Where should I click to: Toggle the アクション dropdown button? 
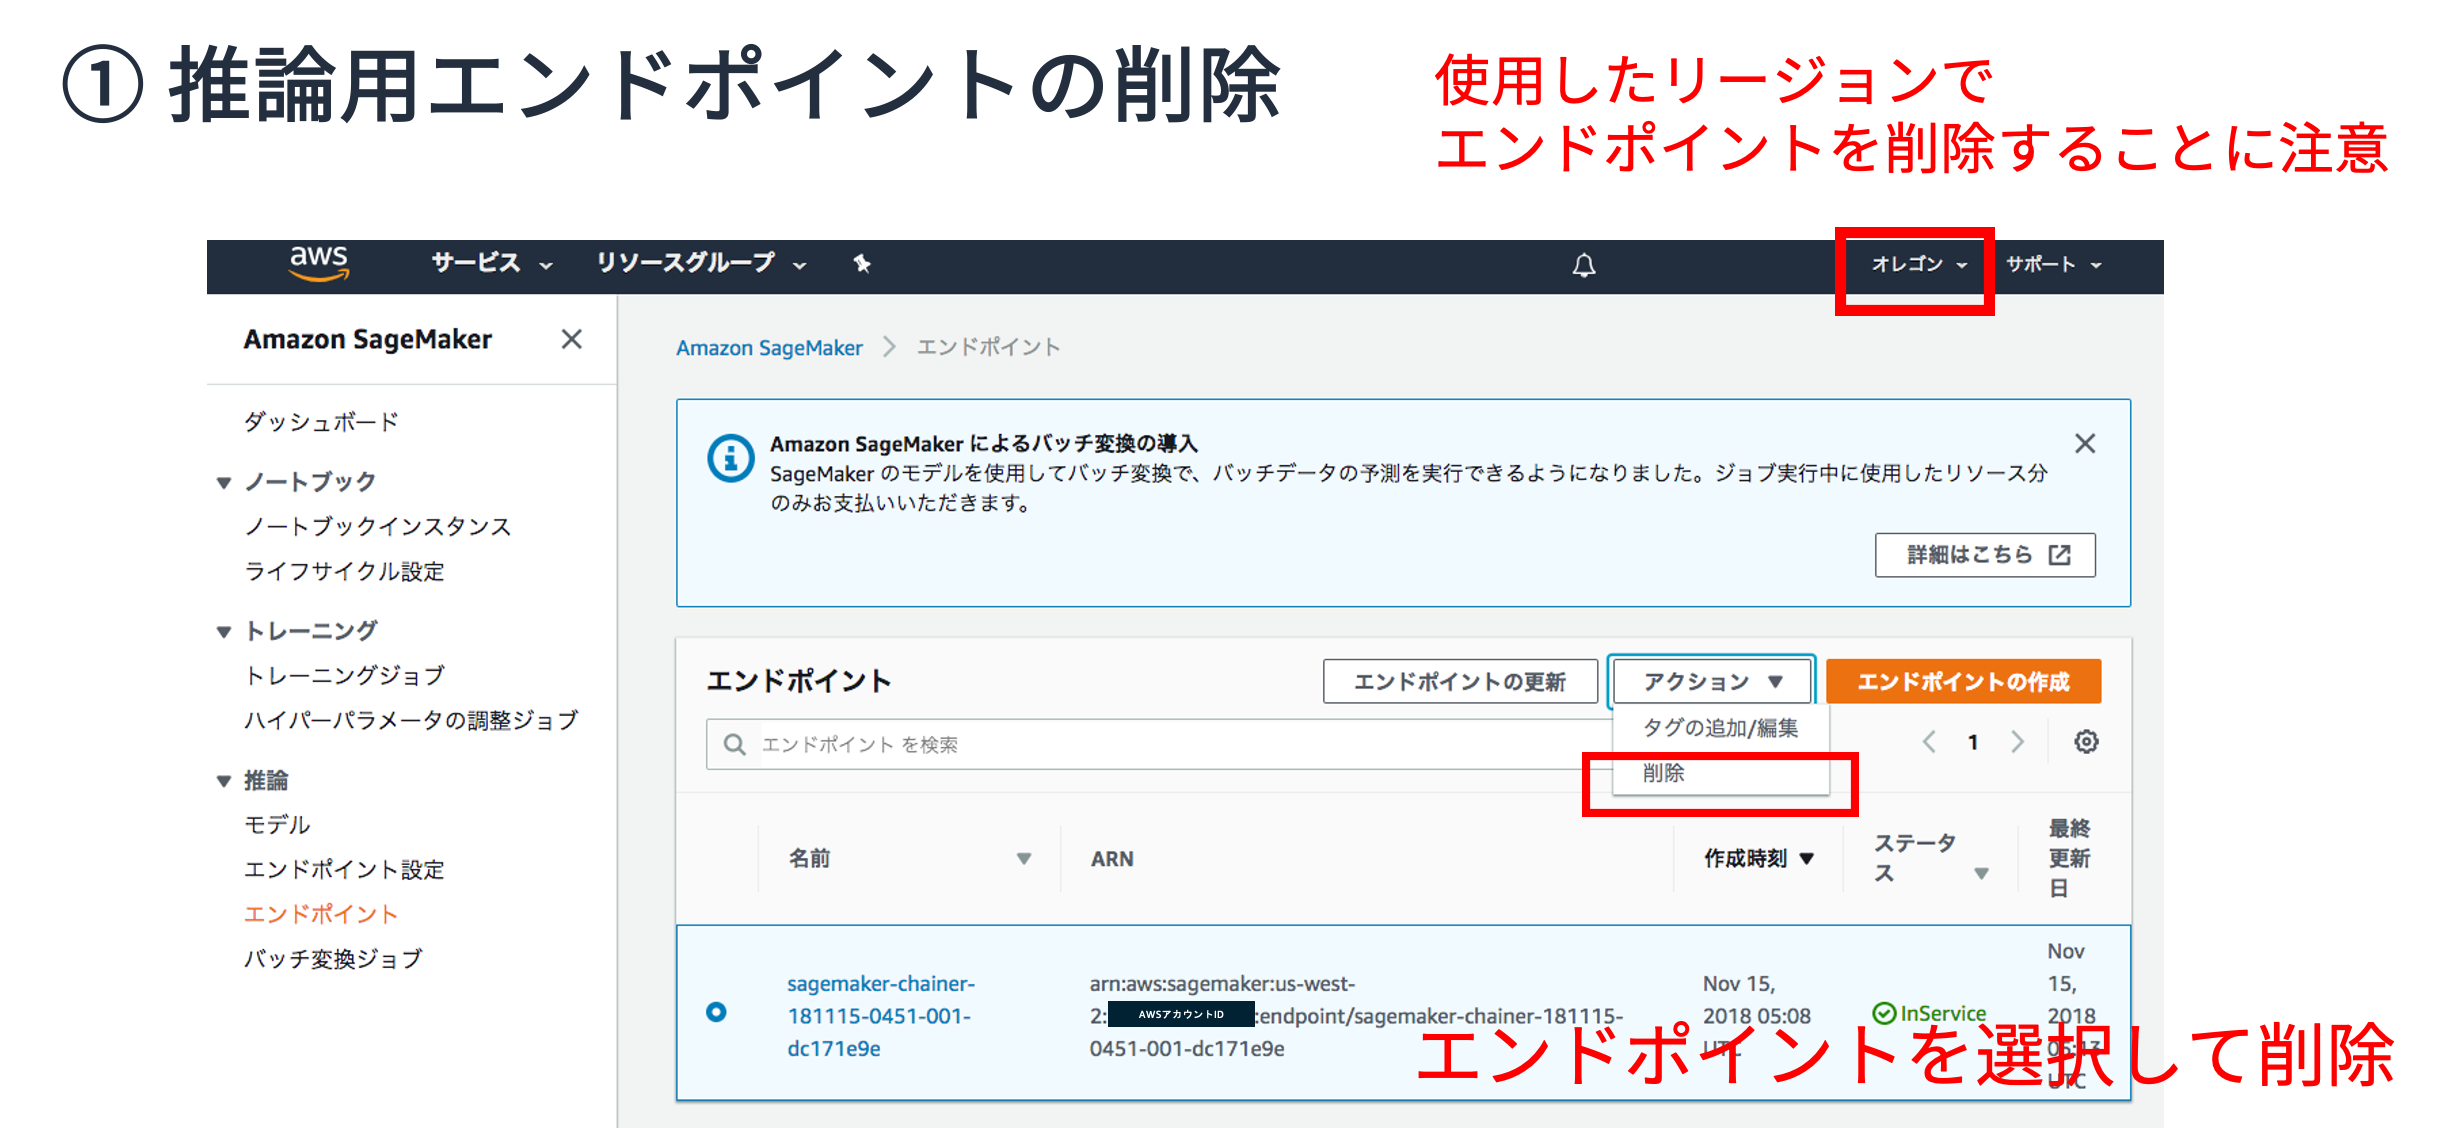click(1712, 681)
